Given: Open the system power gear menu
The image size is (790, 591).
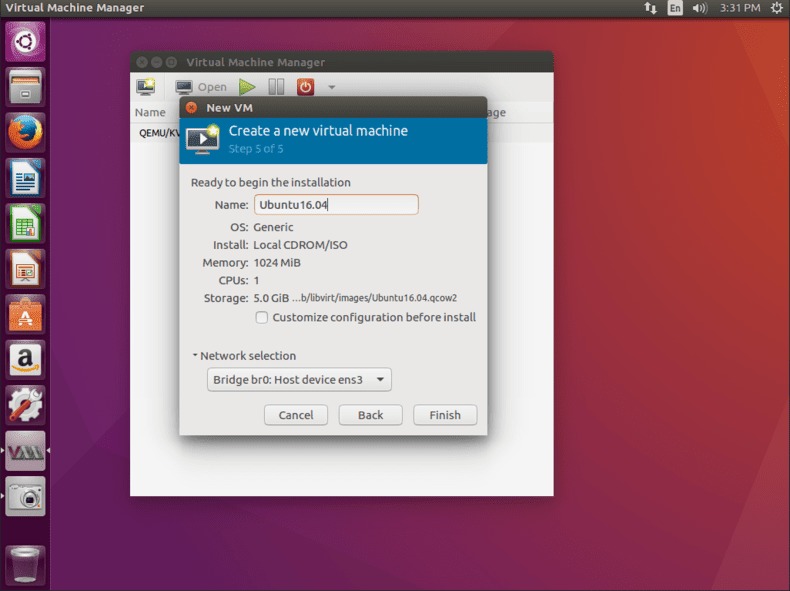Looking at the screenshot, I should (776, 8).
